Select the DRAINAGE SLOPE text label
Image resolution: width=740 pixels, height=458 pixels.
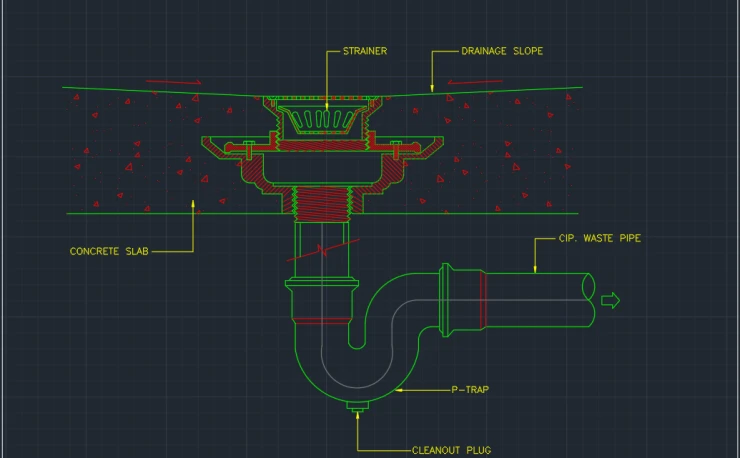(x=502, y=51)
